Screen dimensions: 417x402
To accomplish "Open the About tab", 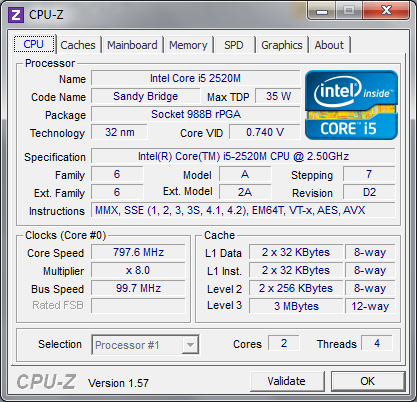I will click(x=329, y=45).
